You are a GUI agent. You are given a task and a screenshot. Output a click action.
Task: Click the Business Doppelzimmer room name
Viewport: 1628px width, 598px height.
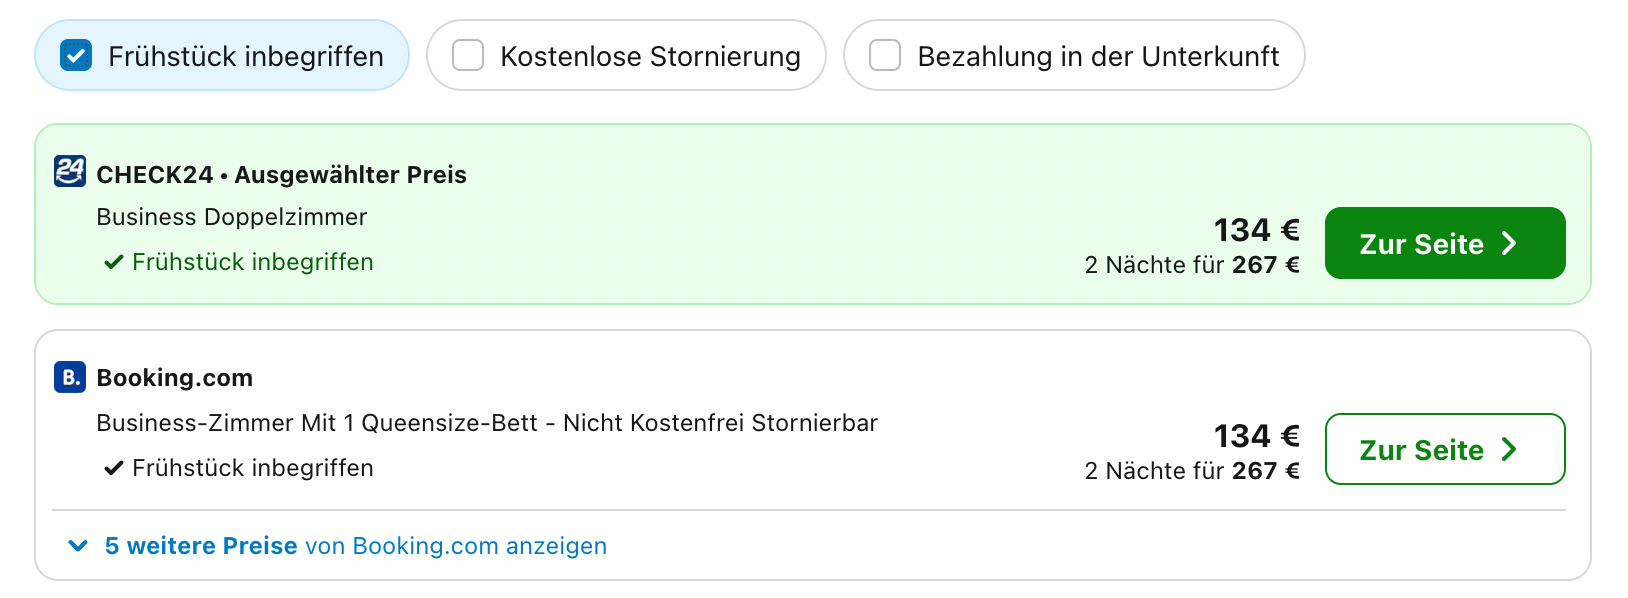[x=231, y=216]
